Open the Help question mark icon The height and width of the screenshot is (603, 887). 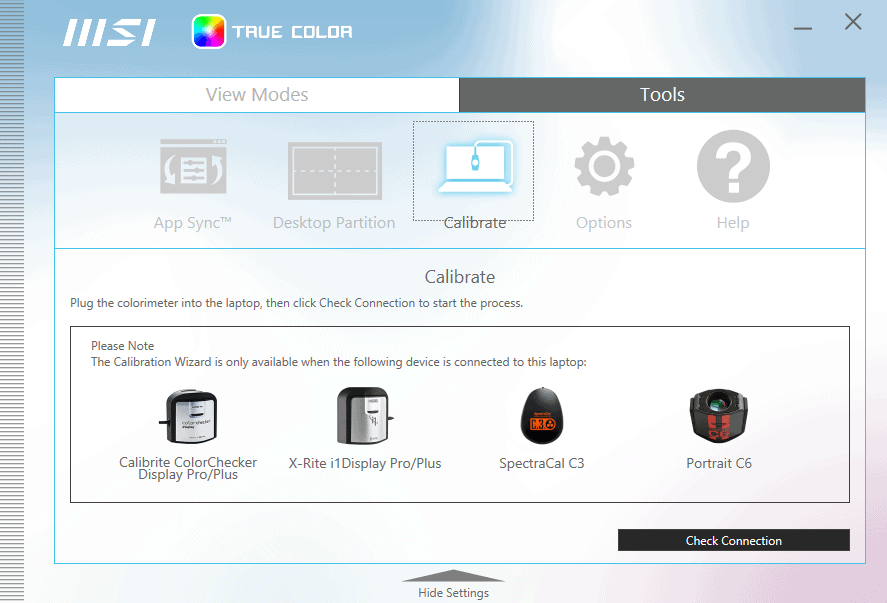point(733,166)
